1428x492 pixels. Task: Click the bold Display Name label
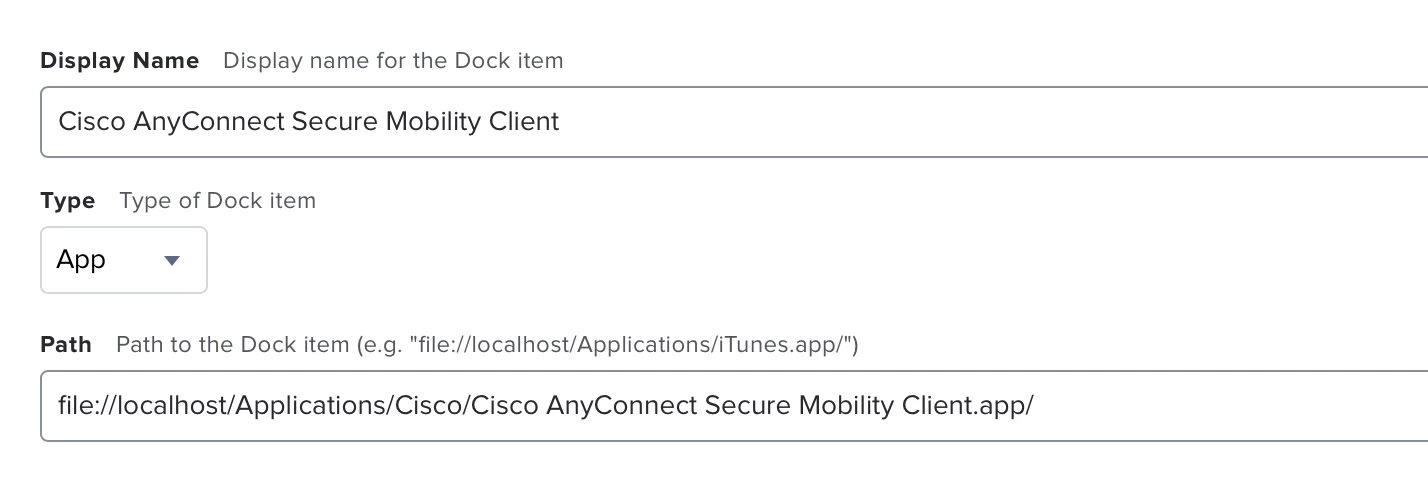pyautogui.click(x=119, y=61)
